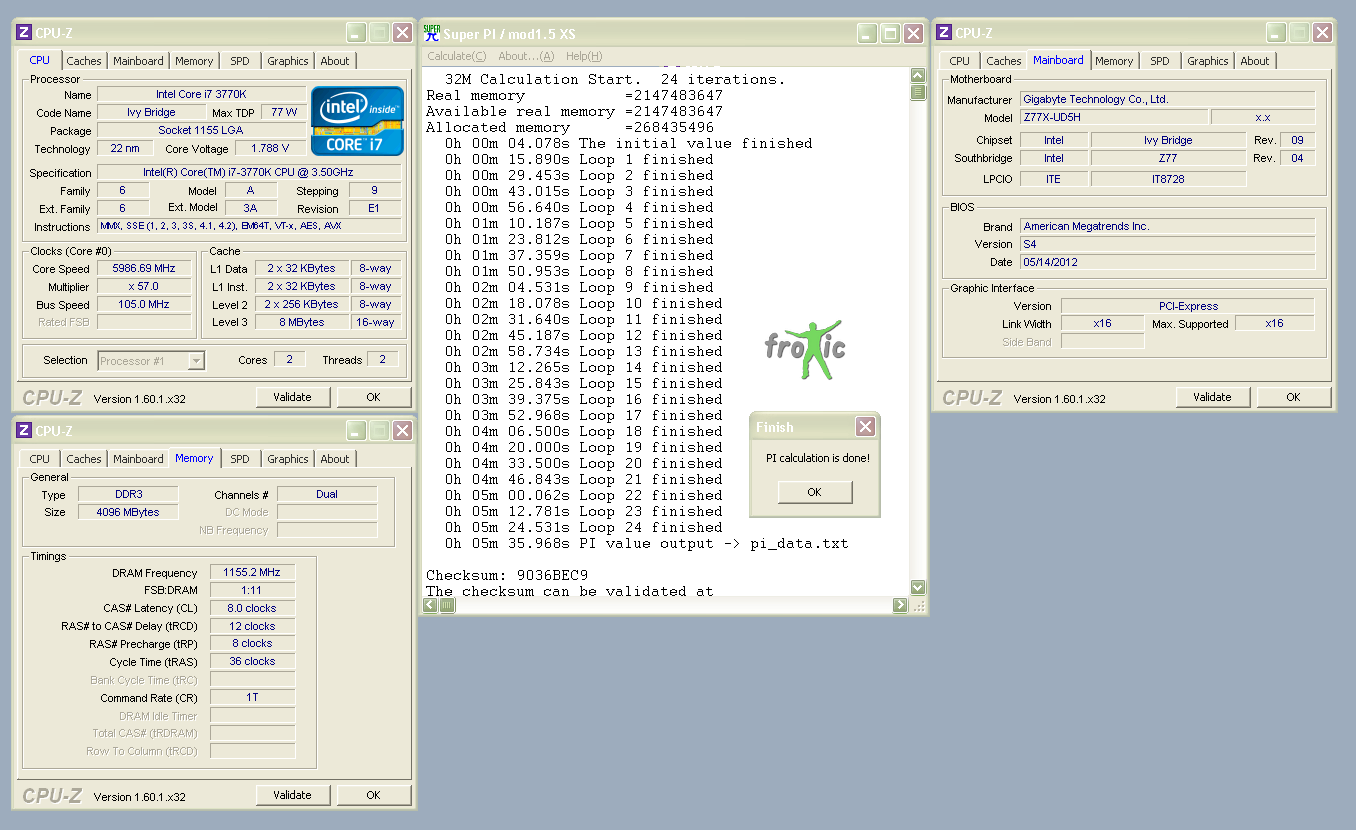Click OK in Memory CPU-Z window

click(x=373, y=795)
